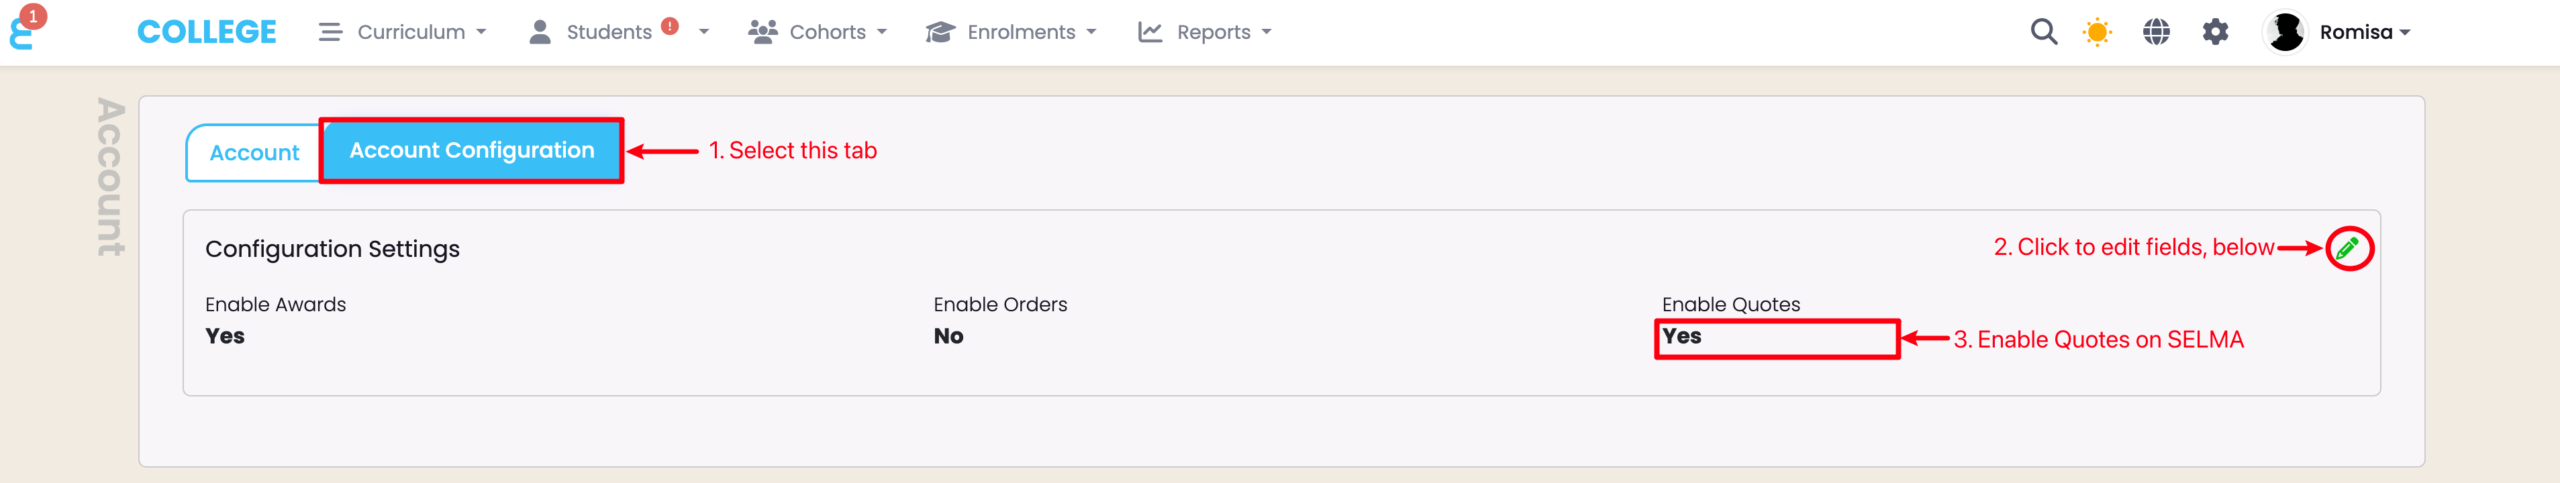
Task: Toggle the sun light-mode theme icon
Action: (x=2097, y=32)
